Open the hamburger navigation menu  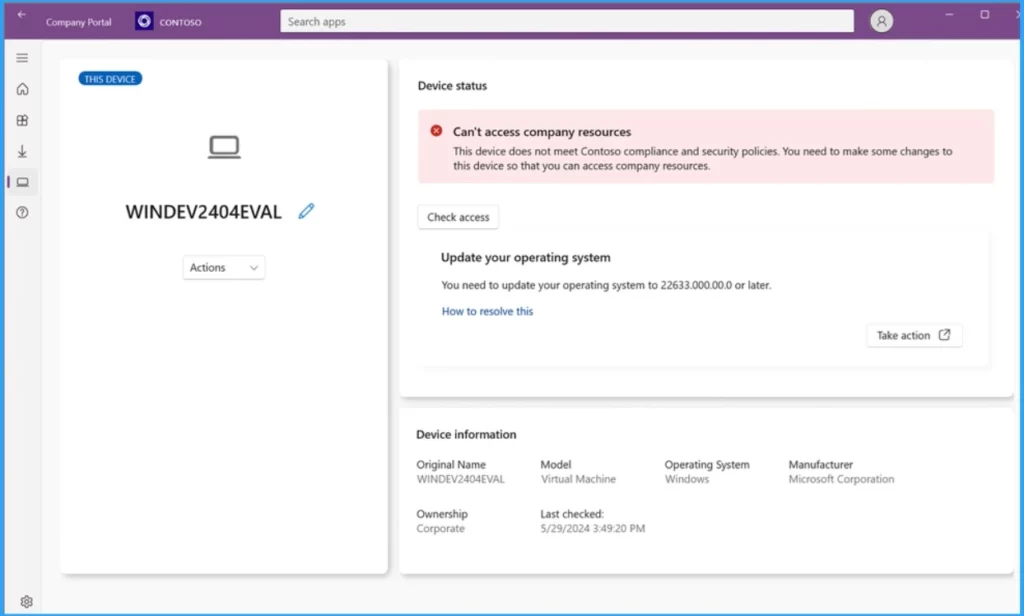(22, 58)
